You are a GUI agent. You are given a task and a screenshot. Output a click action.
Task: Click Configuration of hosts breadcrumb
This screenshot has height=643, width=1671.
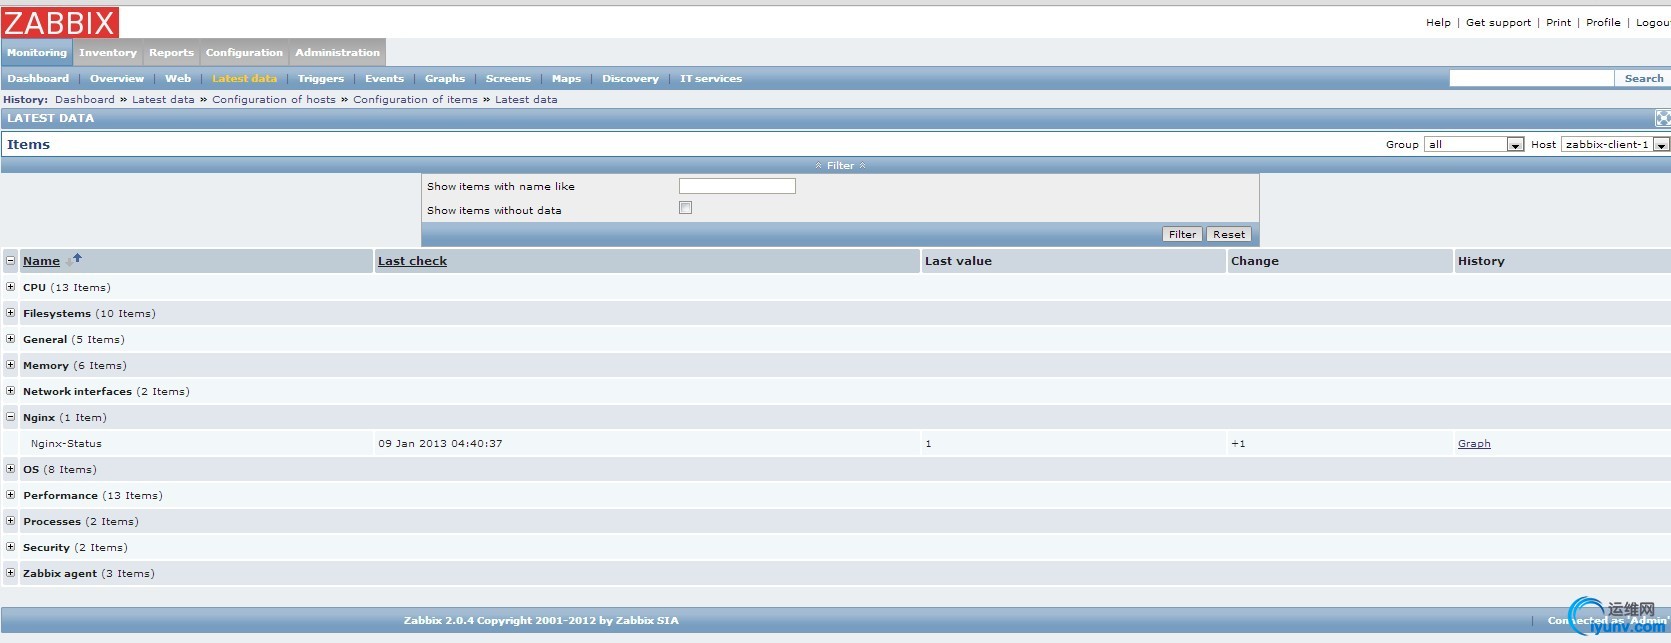274,99
